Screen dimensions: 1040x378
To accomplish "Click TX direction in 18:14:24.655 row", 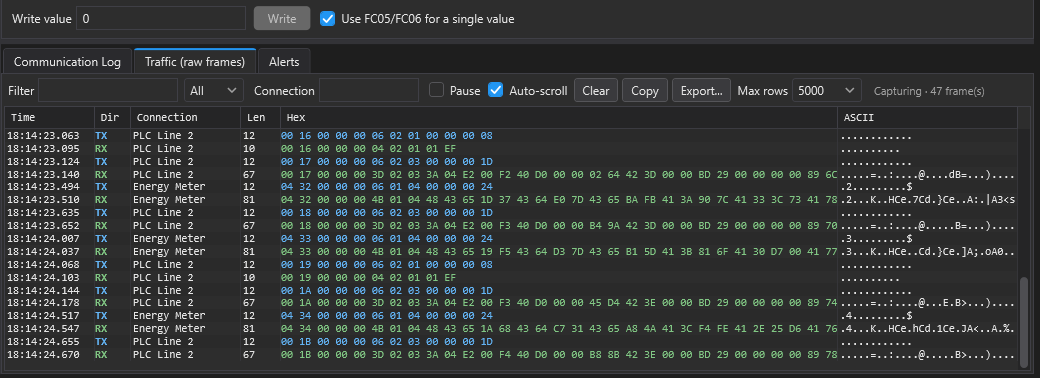I will [101, 342].
